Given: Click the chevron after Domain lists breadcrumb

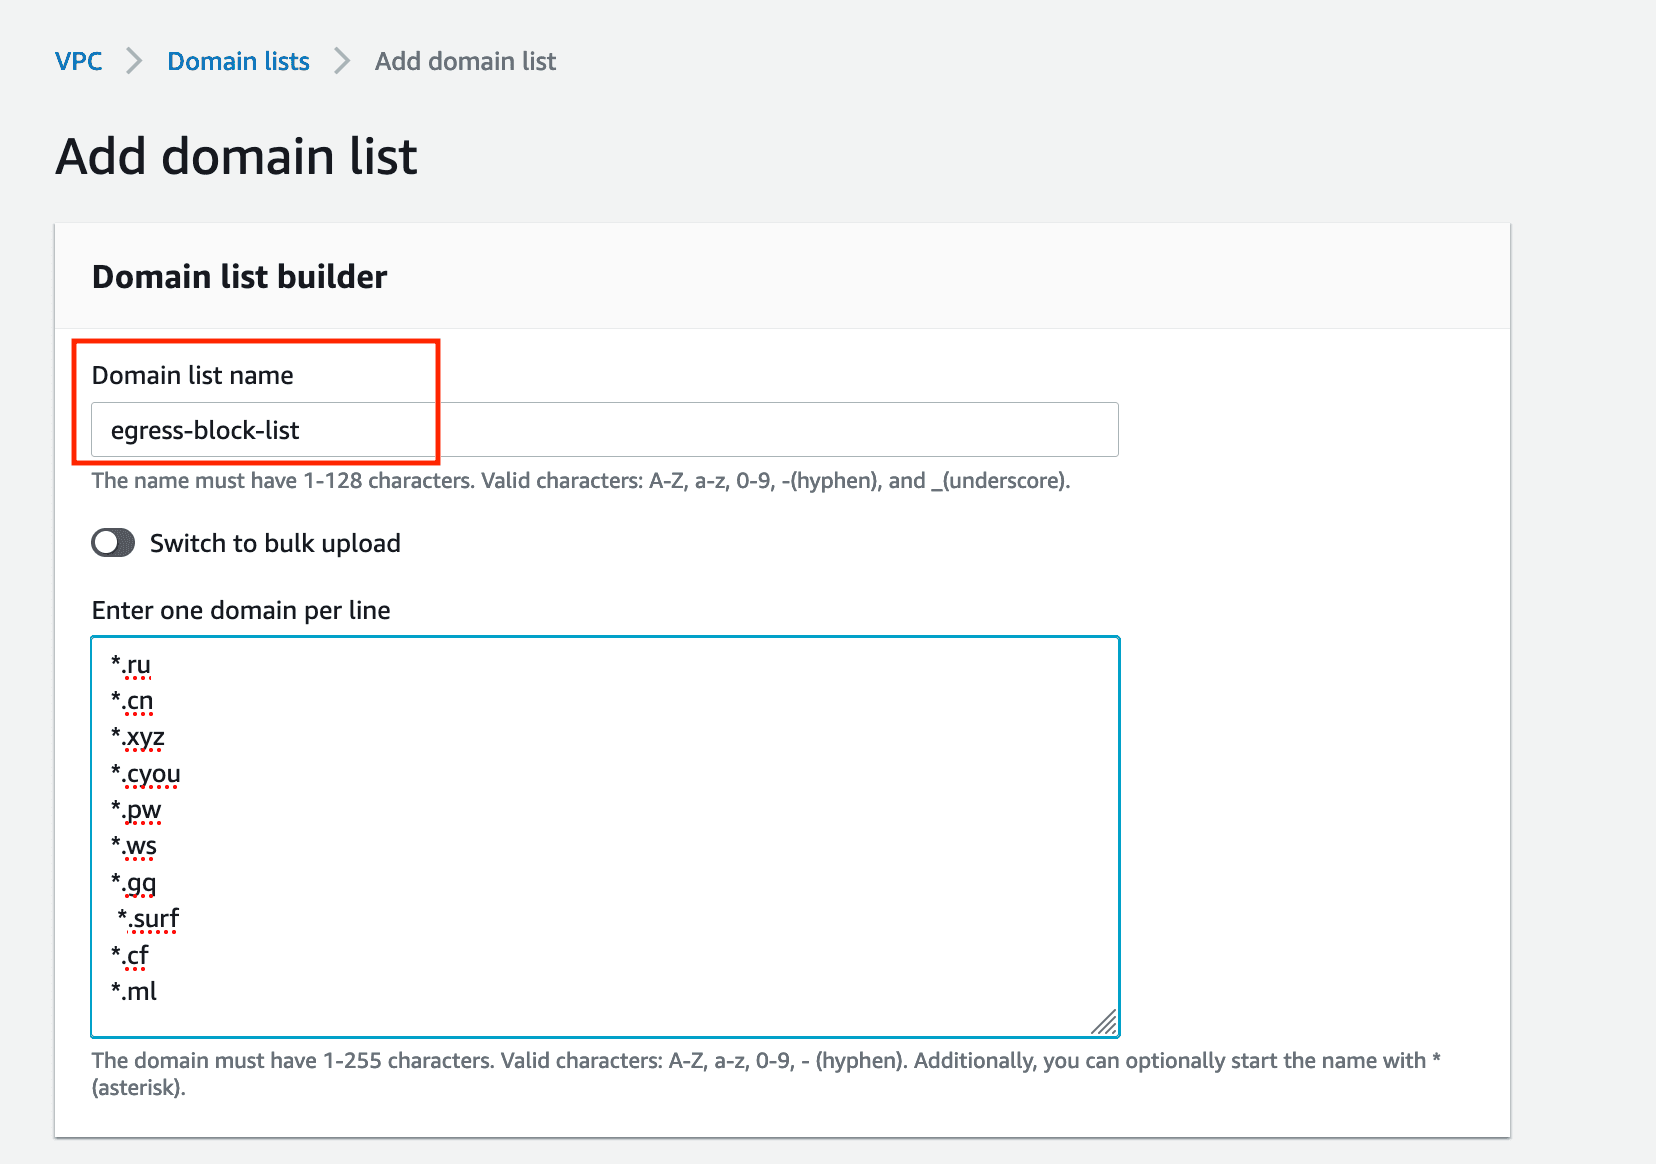Looking at the screenshot, I should coord(342,61).
